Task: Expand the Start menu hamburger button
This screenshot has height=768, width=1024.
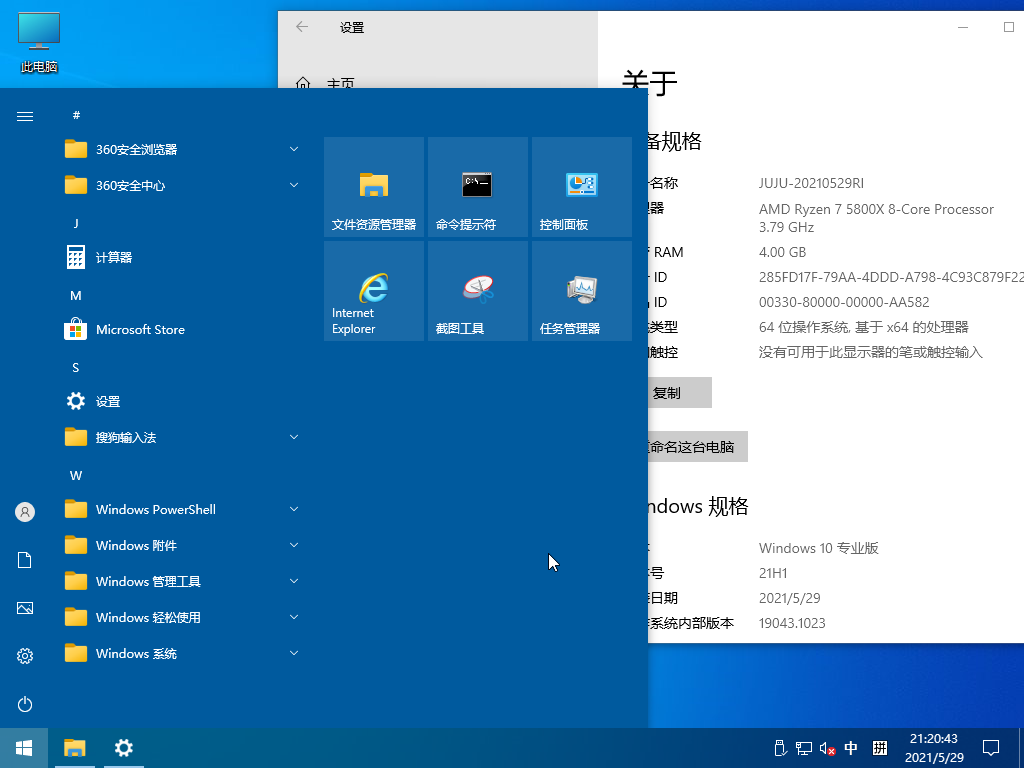Action: point(25,116)
